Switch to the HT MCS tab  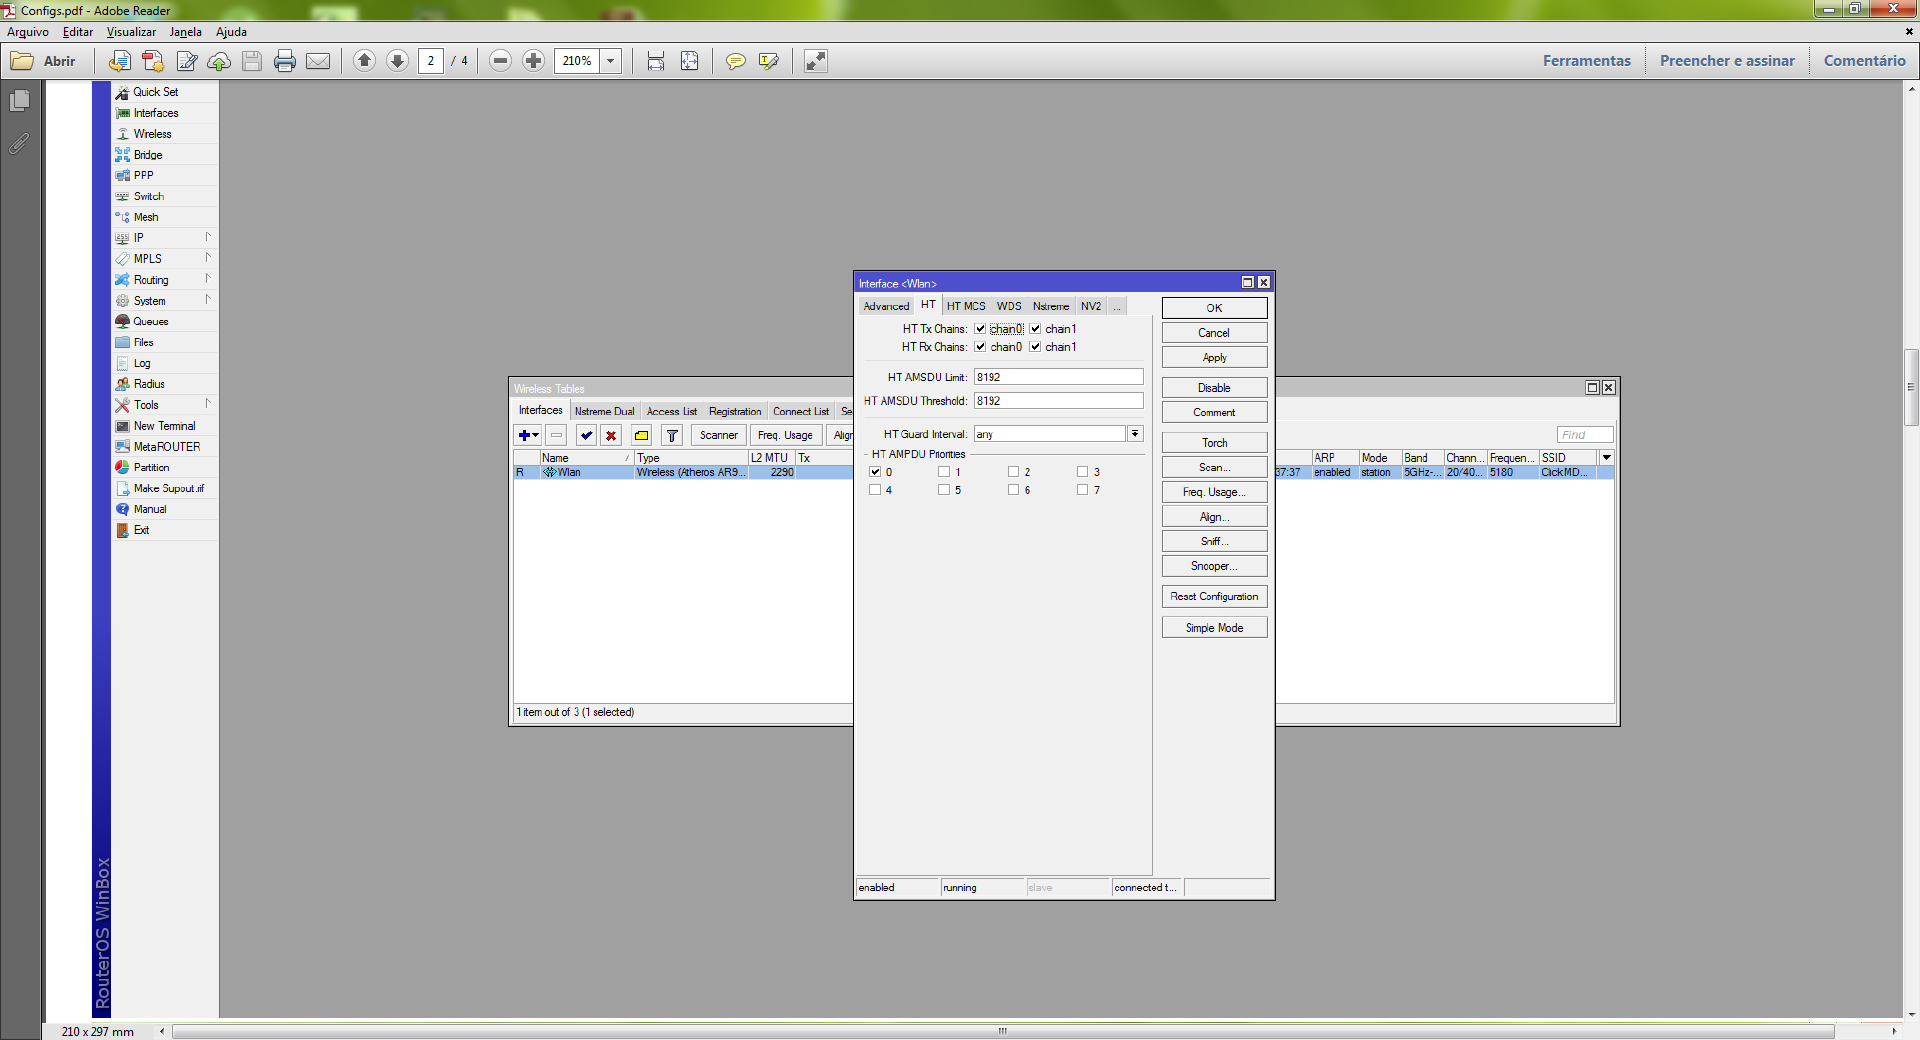(966, 306)
